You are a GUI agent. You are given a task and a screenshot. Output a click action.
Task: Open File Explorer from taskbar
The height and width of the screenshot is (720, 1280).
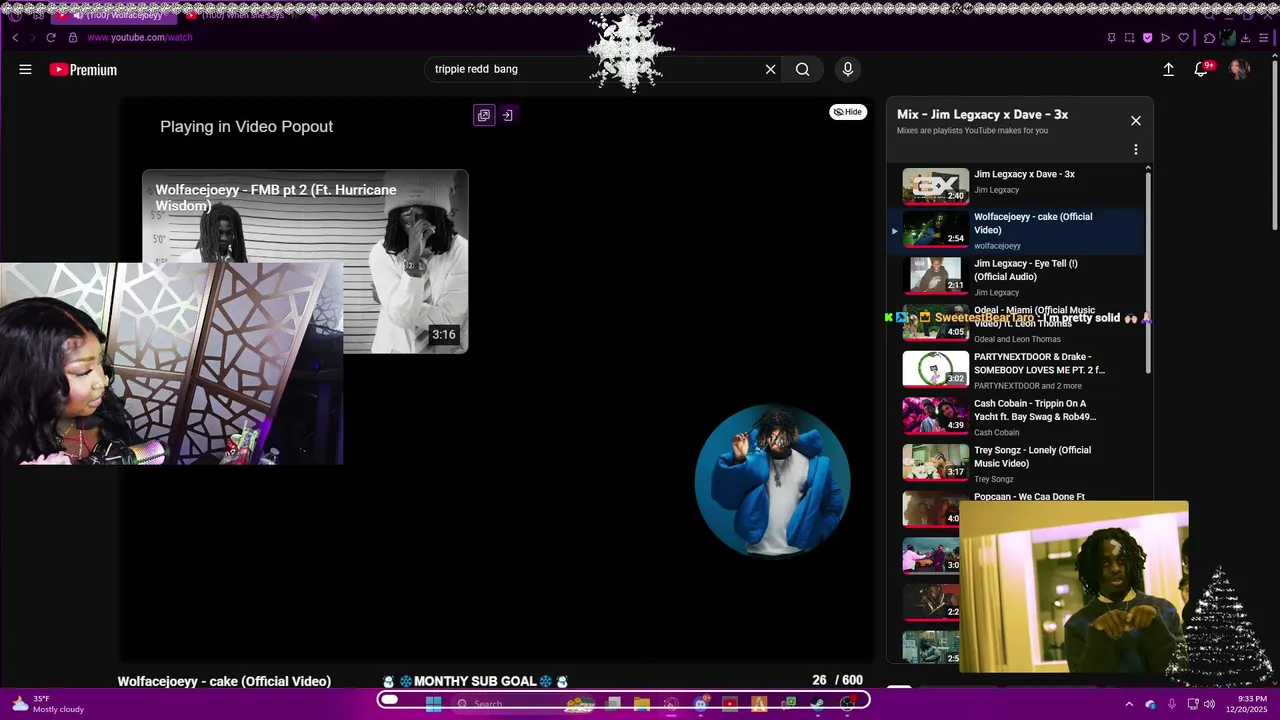(642, 704)
